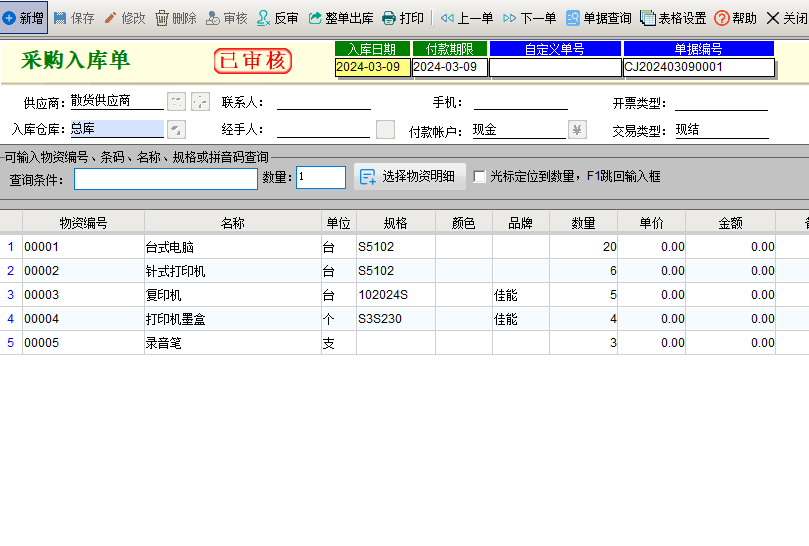
Task: Click the 物资编号 column header
Action: (84, 223)
